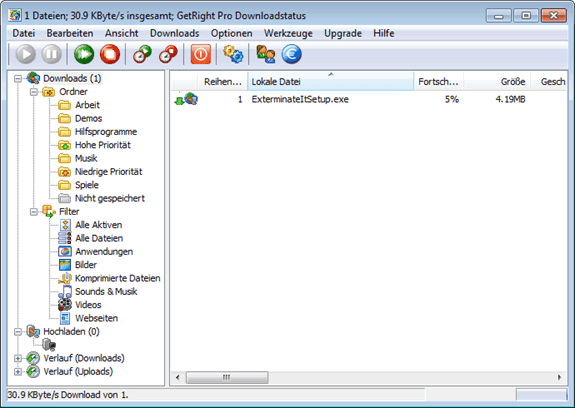575x408 pixels.
Task: Open the Downloads menu
Action: [x=175, y=33]
